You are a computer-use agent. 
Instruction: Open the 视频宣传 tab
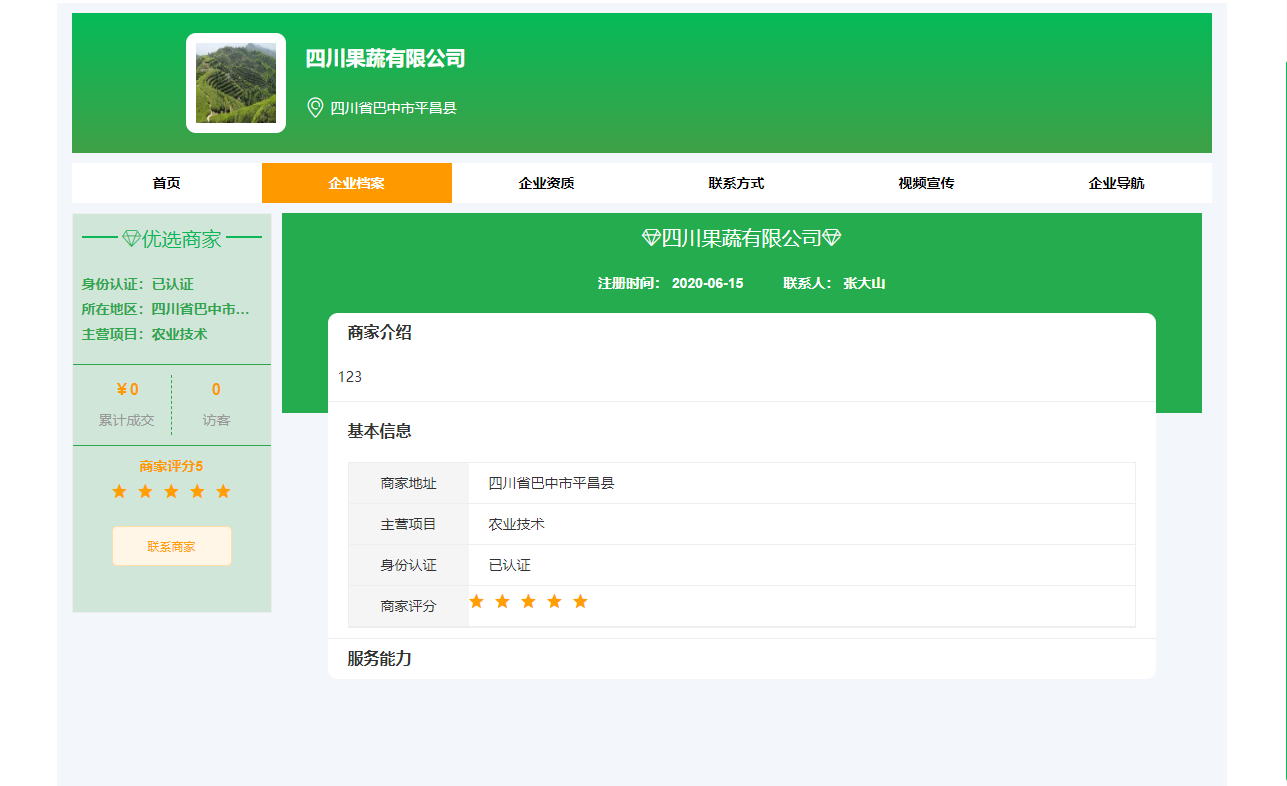926,183
